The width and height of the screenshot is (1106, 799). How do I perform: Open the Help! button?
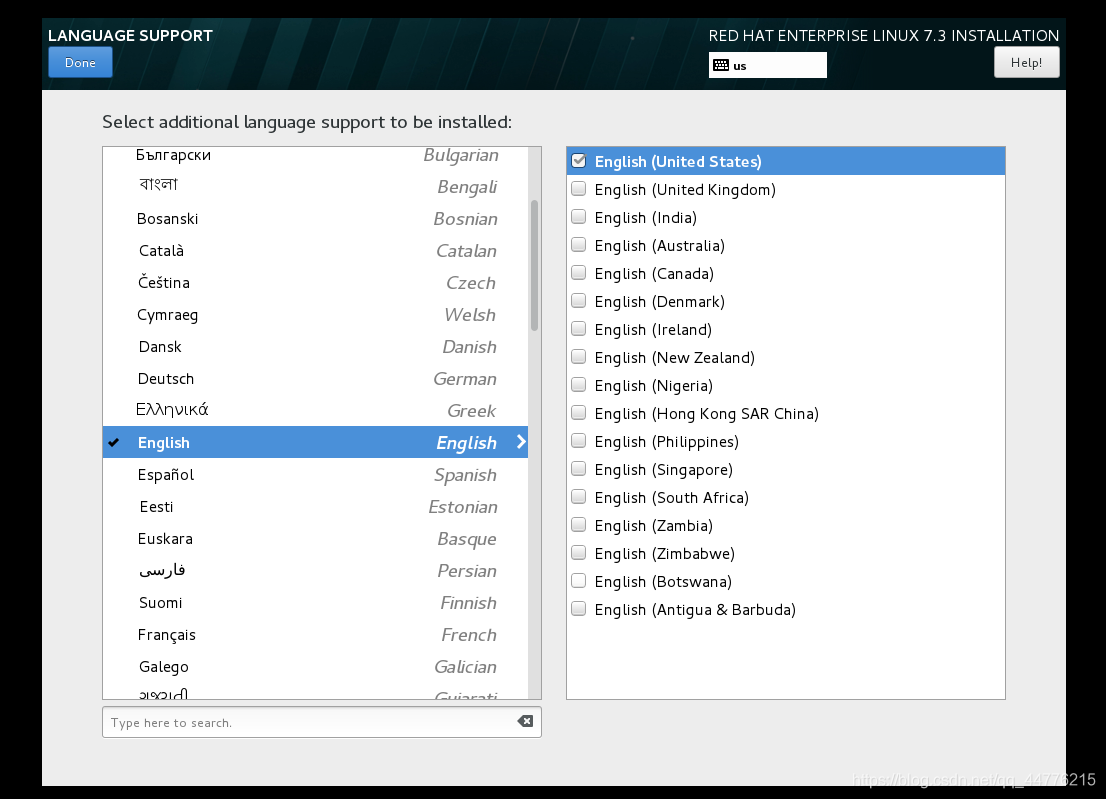point(1026,63)
